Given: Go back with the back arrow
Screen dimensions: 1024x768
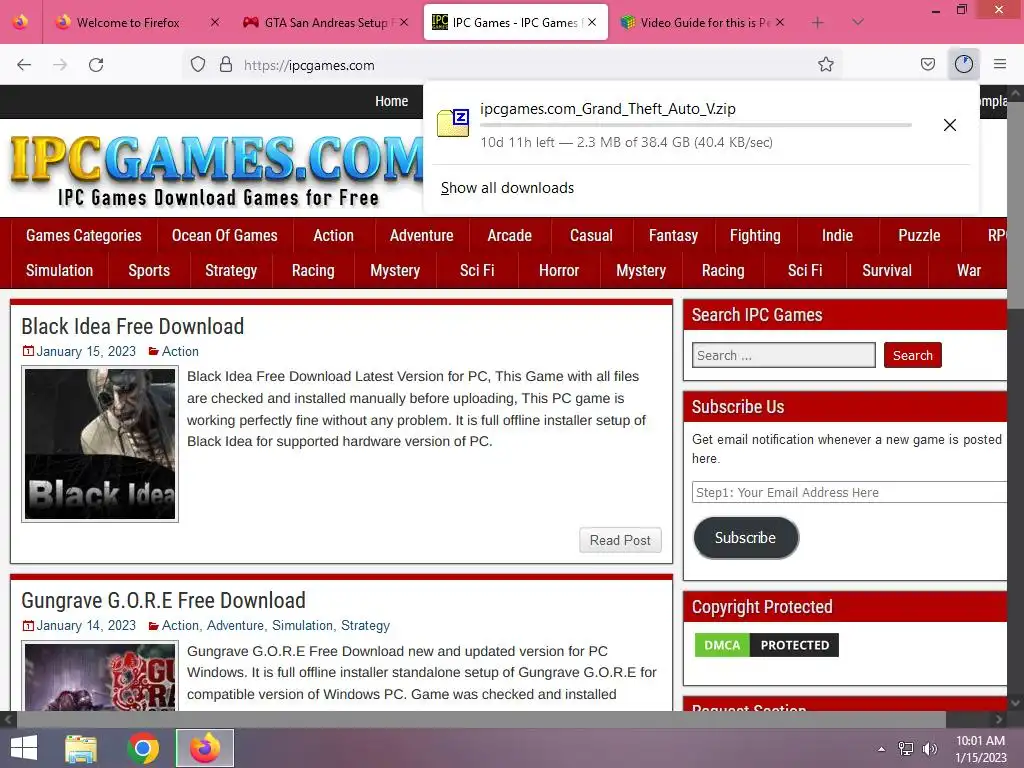Looking at the screenshot, I should [24, 65].
